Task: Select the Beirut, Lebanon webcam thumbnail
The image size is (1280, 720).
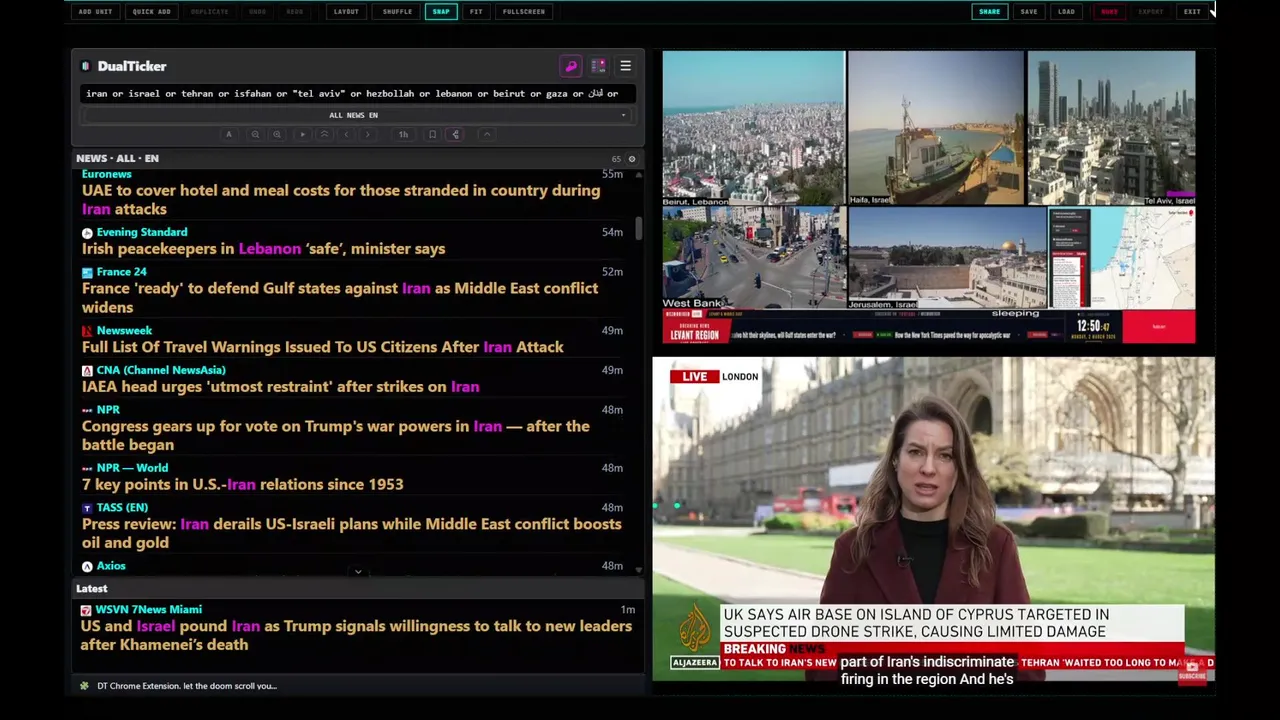Action: pos(754,129)
